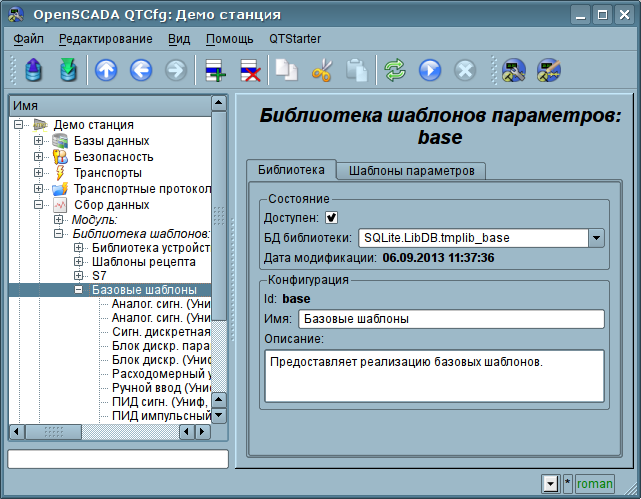Open the status bar dropdown button
The height and width of the screenshot is (499, 641).
[x=551, y=484]
